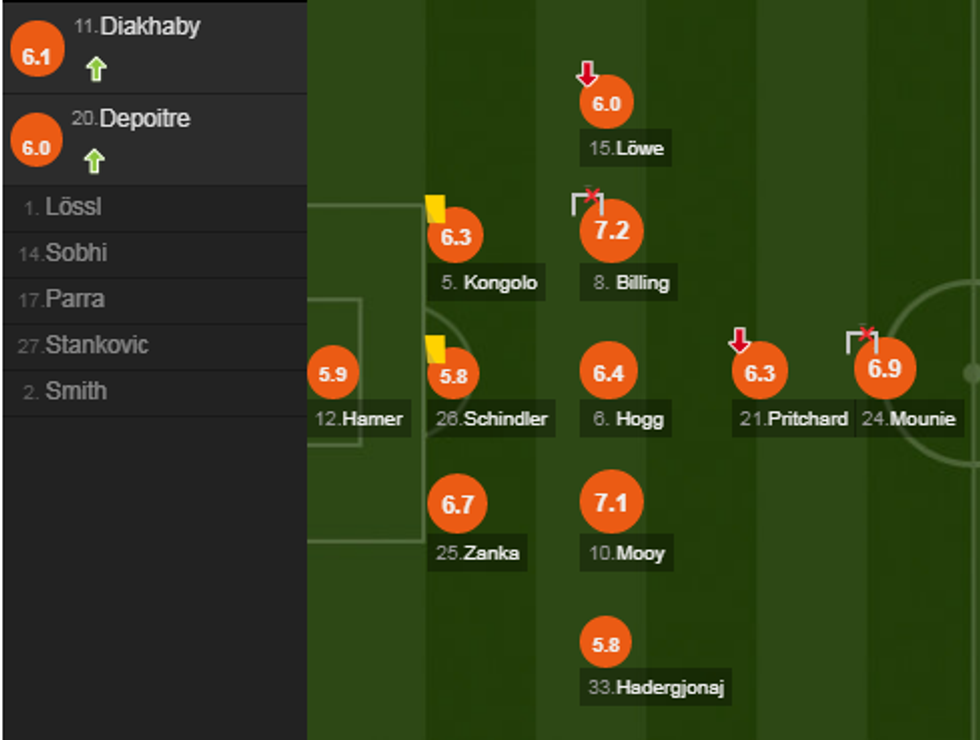
Task: Click the Depoitre name in sidebar
Action: coord(144,118)
